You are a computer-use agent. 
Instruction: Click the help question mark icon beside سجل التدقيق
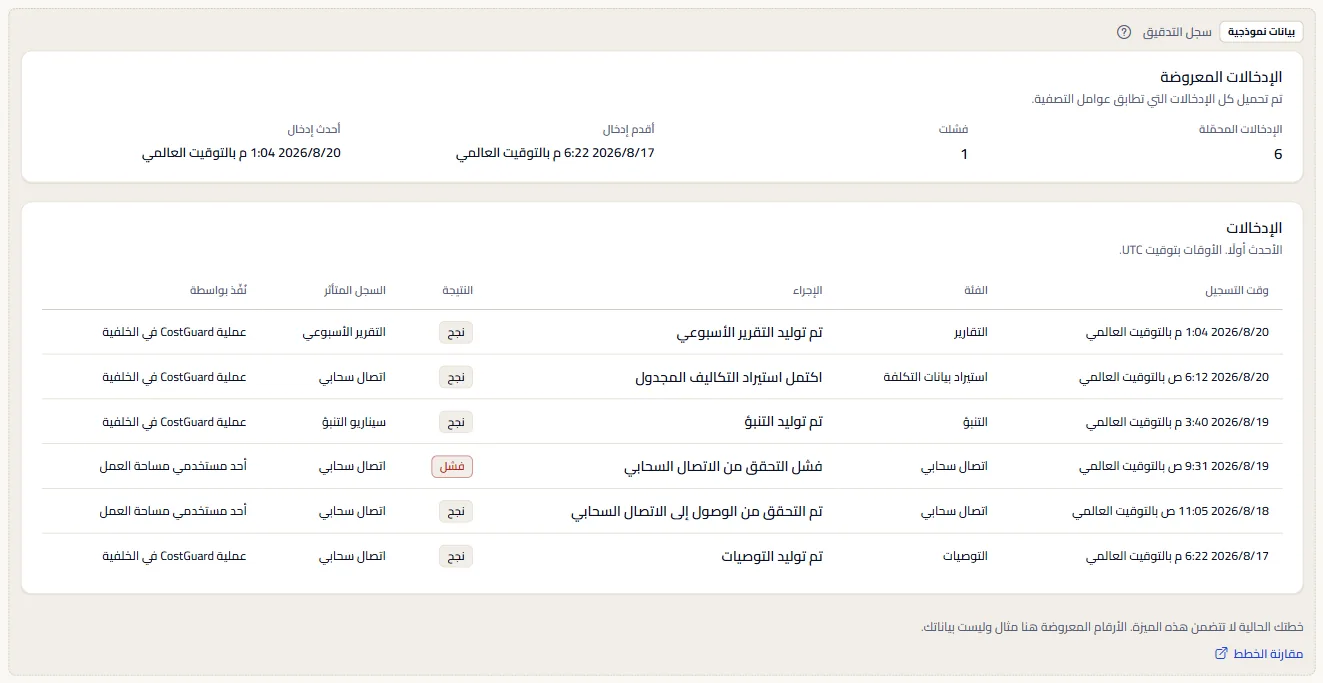(1124, 32)
